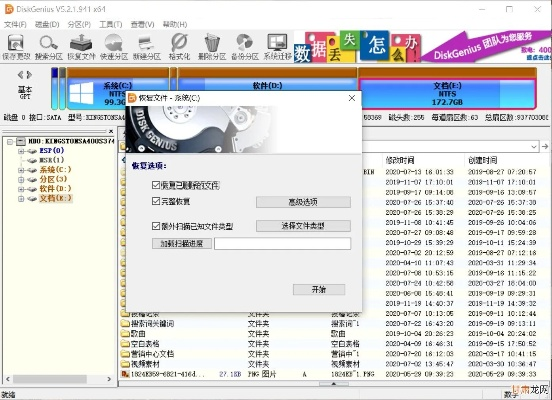Select the 视频素材 folder
The width and height of the screenshot is (552, 400).
coord(145,364)
